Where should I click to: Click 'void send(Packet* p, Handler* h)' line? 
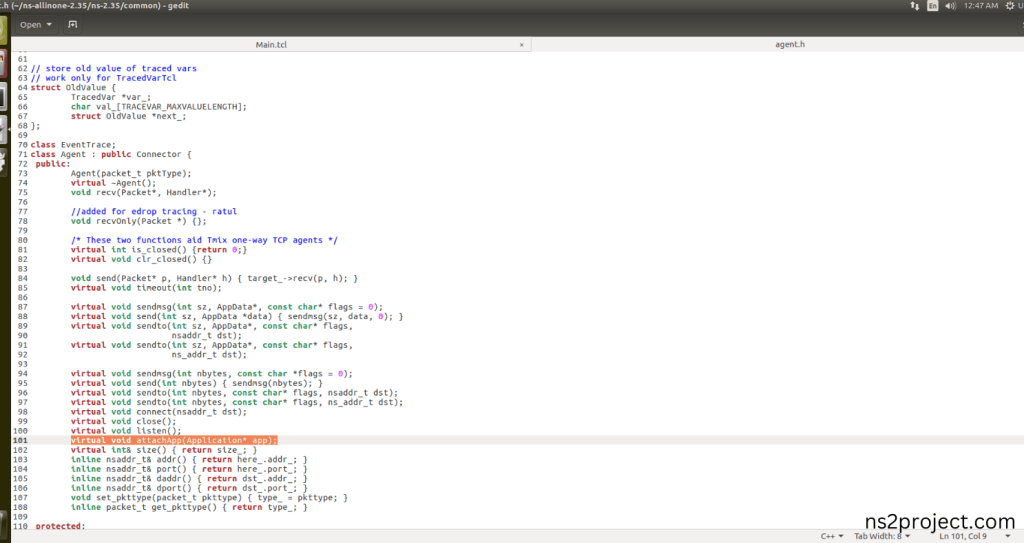pyautogui.click(x=214, y=278)
